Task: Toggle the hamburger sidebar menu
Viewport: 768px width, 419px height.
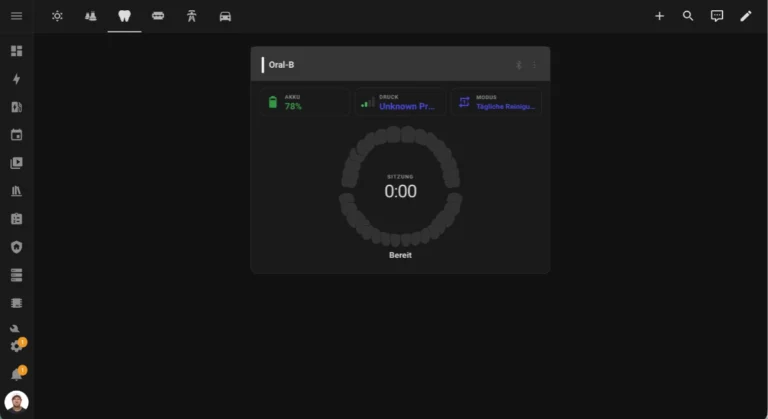Action: click(16, 16)
